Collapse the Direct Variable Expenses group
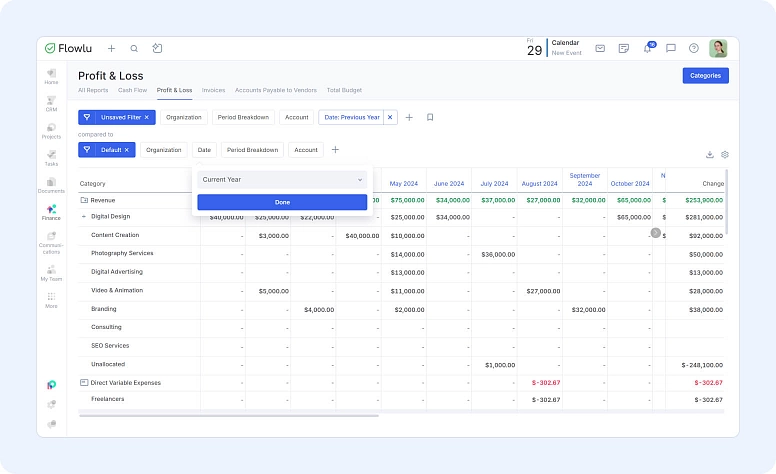Image resolution: width=776 pixels, height=474 pixels. pos(84,383)
